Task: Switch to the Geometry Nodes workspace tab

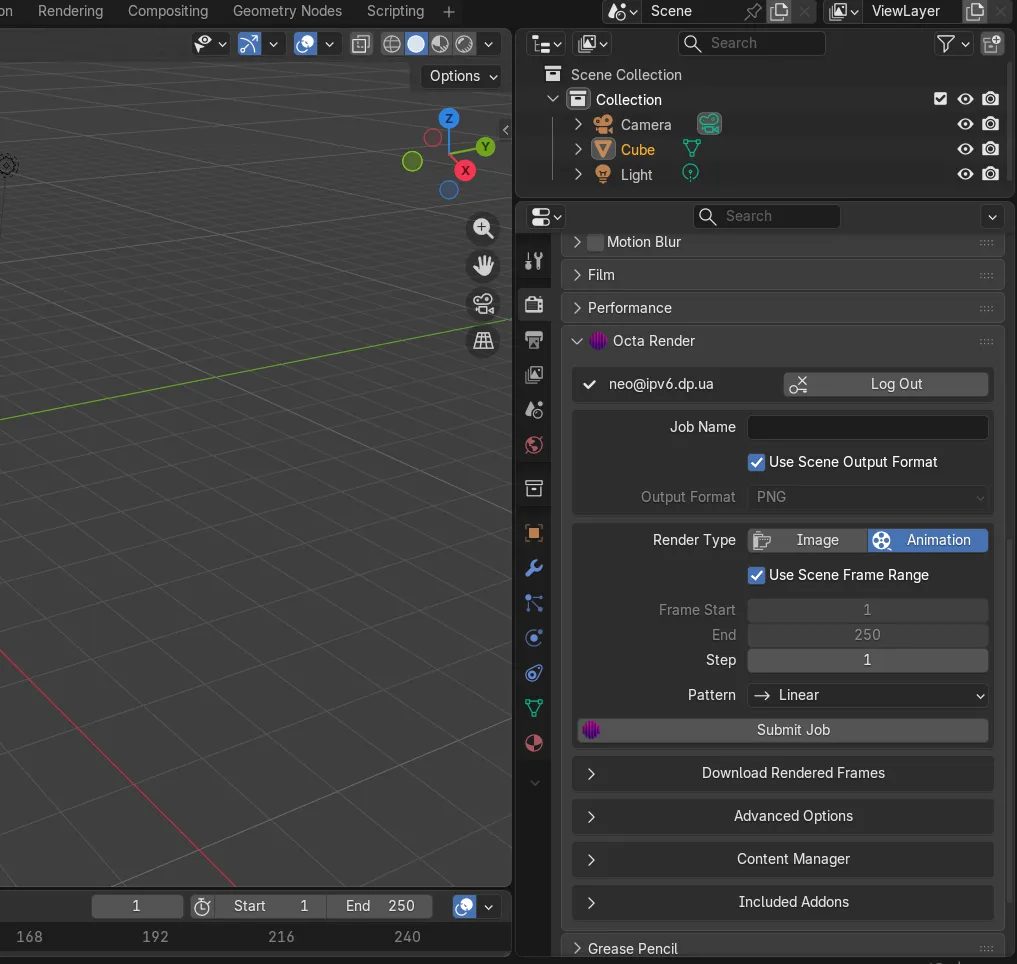Action: [x=287, y=11]
